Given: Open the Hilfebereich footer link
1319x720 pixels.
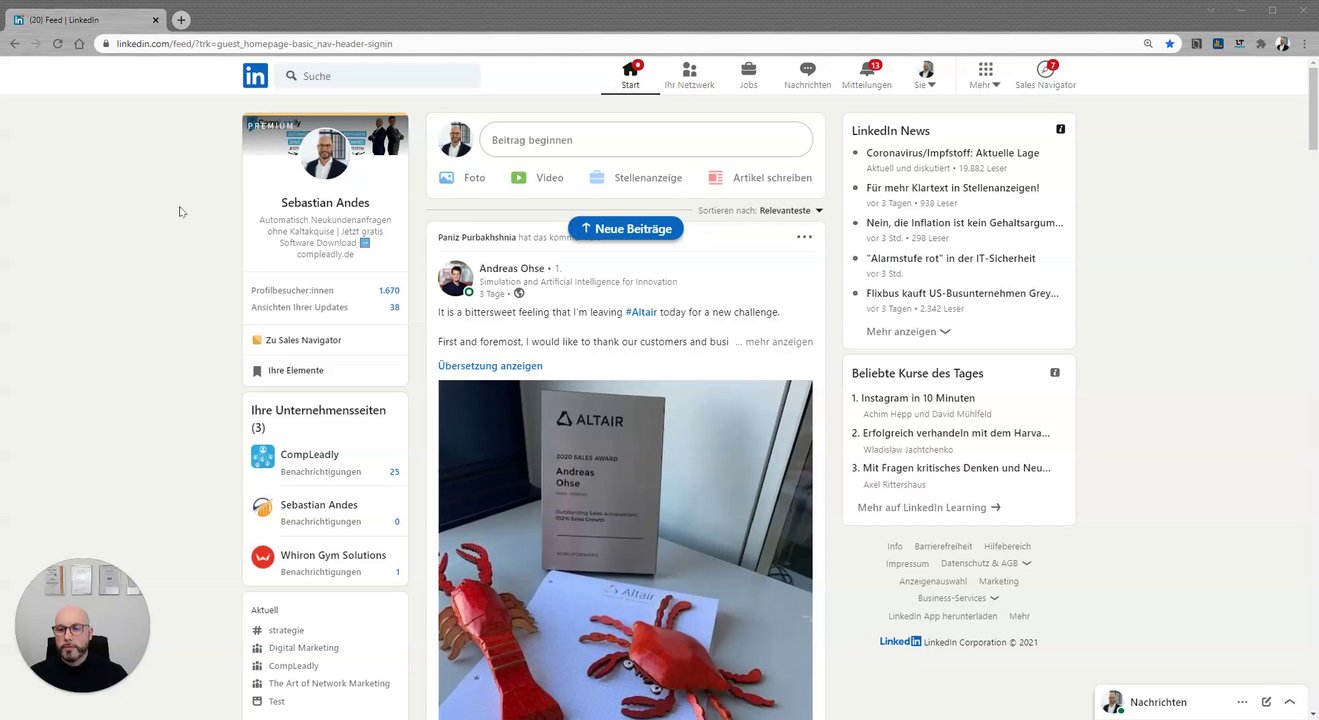Looking at the screenshot, I should pyautogui.click(x=1007, y=547).
